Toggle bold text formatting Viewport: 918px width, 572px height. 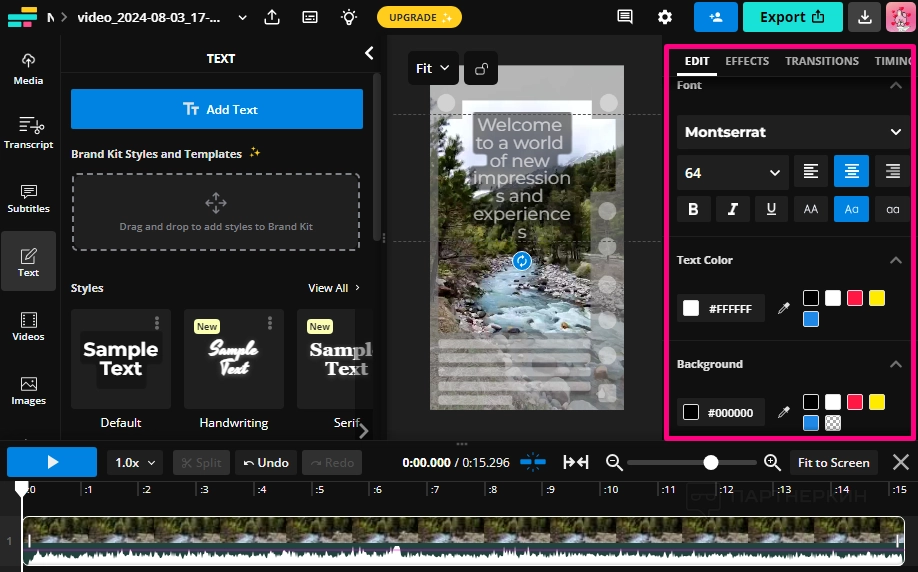693,209
